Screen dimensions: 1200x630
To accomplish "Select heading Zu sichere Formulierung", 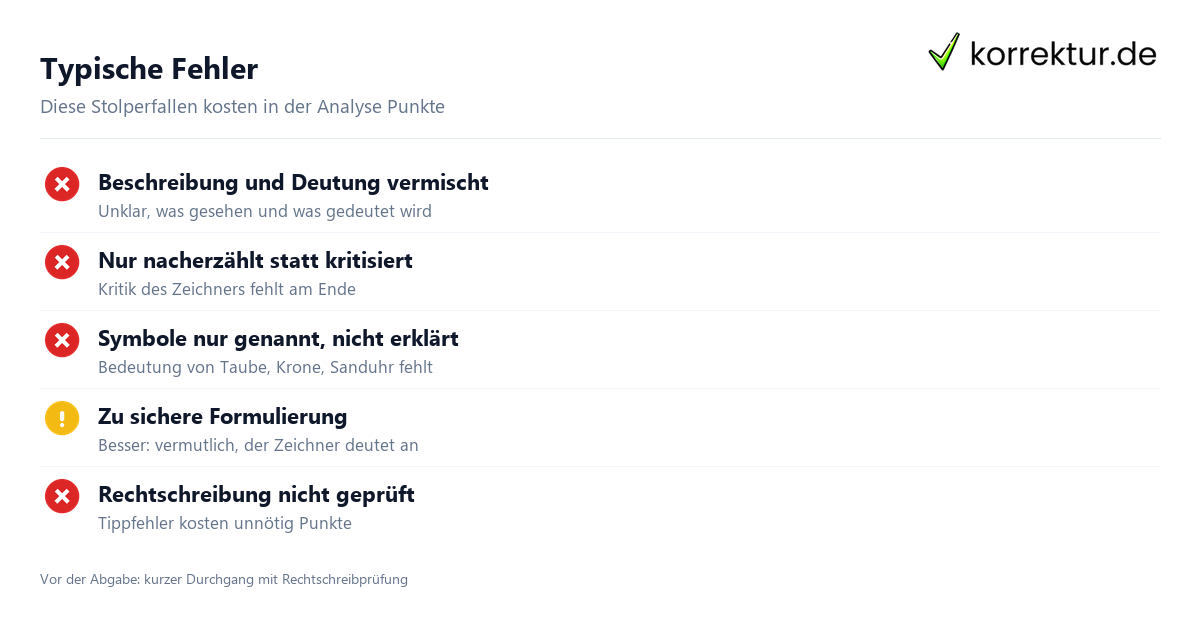I will 222,417.
